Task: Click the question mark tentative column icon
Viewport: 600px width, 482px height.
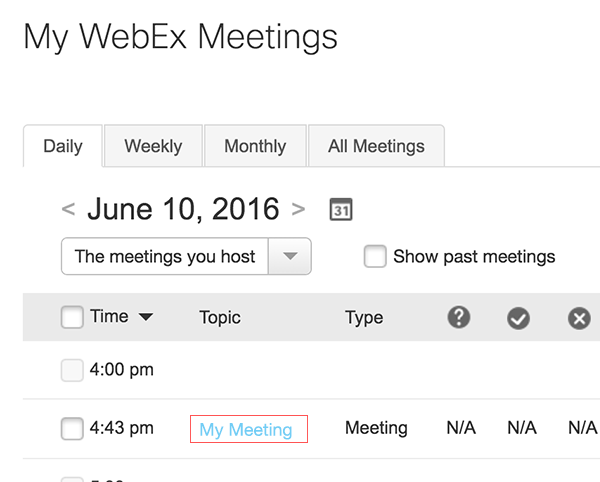Action: [459, 317]
